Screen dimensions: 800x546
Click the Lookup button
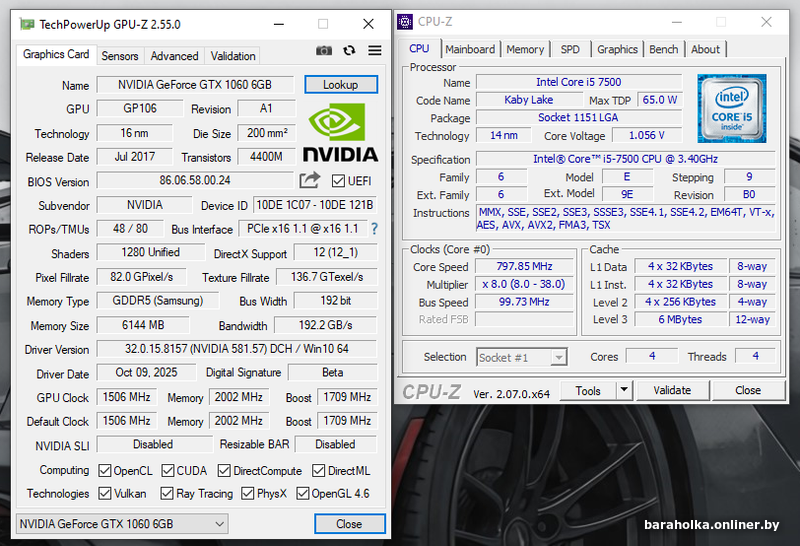click(x=341, y=85)
